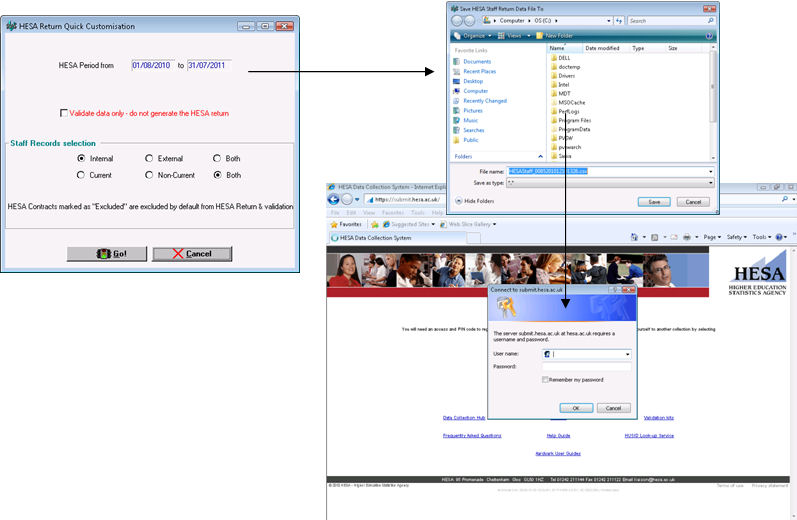Click Save in the Save HESA dialog
The image size is (797, 520).
click(x=654, y=202)
